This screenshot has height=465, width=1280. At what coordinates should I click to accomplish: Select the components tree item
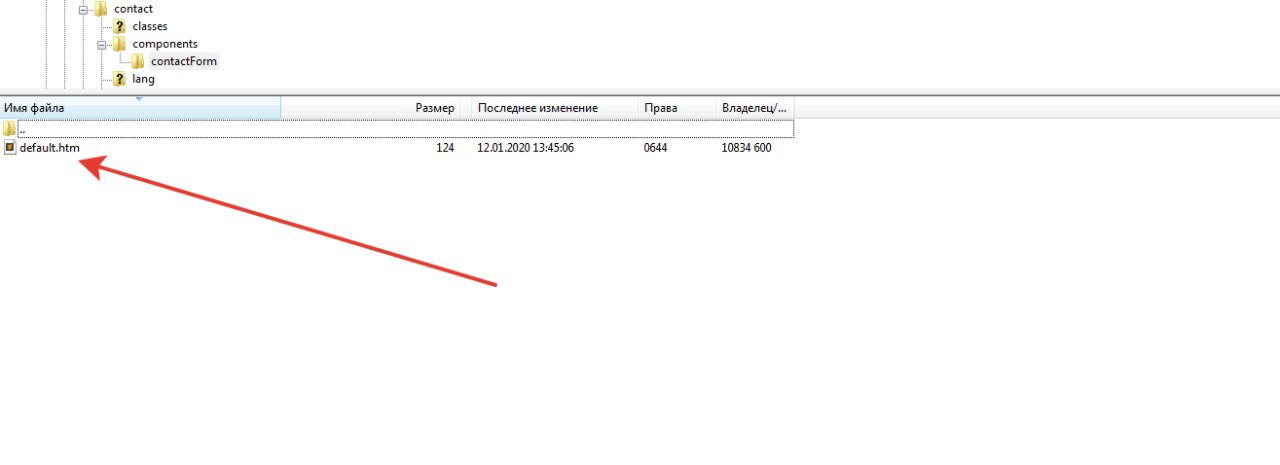pos(165,45)
